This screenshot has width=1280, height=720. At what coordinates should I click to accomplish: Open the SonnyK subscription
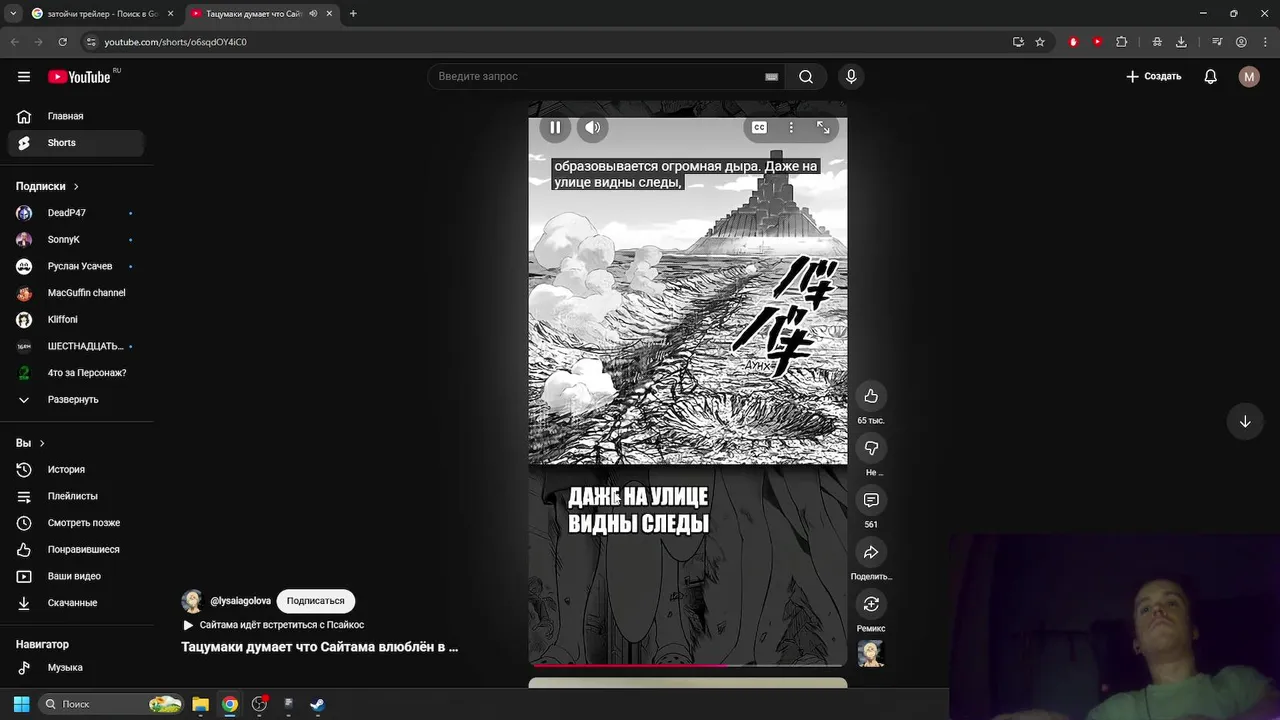tap(76, 240)
